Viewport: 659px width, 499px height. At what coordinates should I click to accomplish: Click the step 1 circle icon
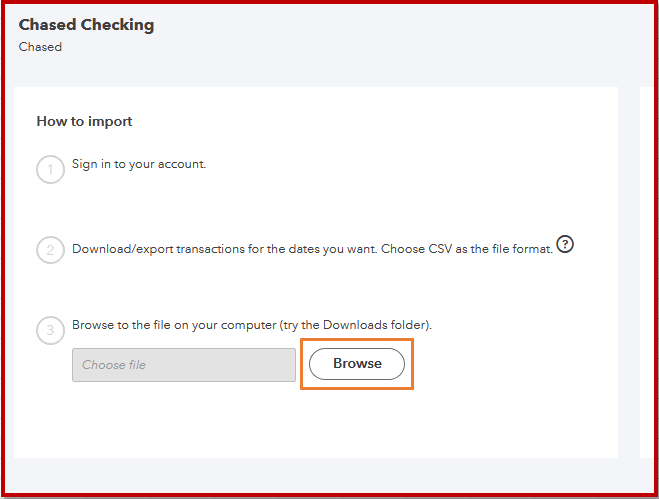(50, 170)
